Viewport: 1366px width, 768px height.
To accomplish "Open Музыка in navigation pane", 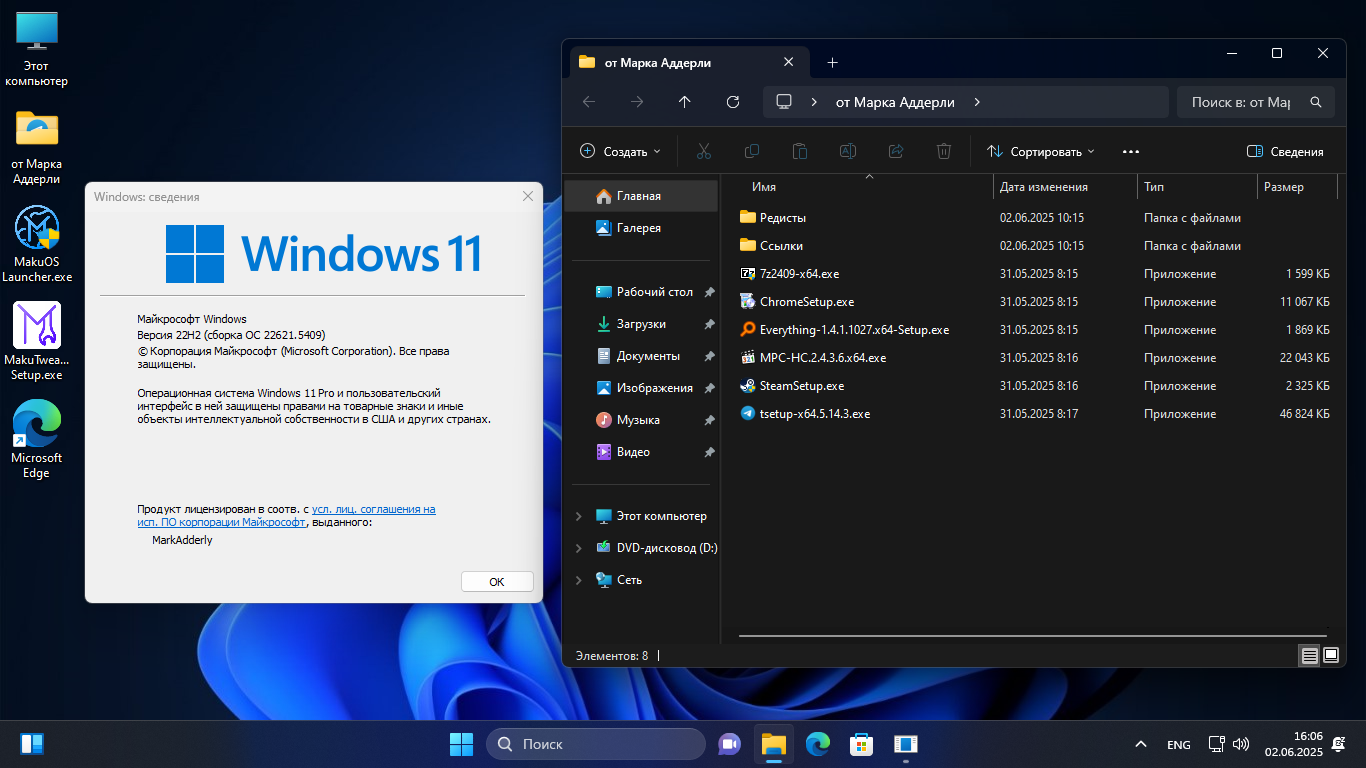I will [641, 420].
